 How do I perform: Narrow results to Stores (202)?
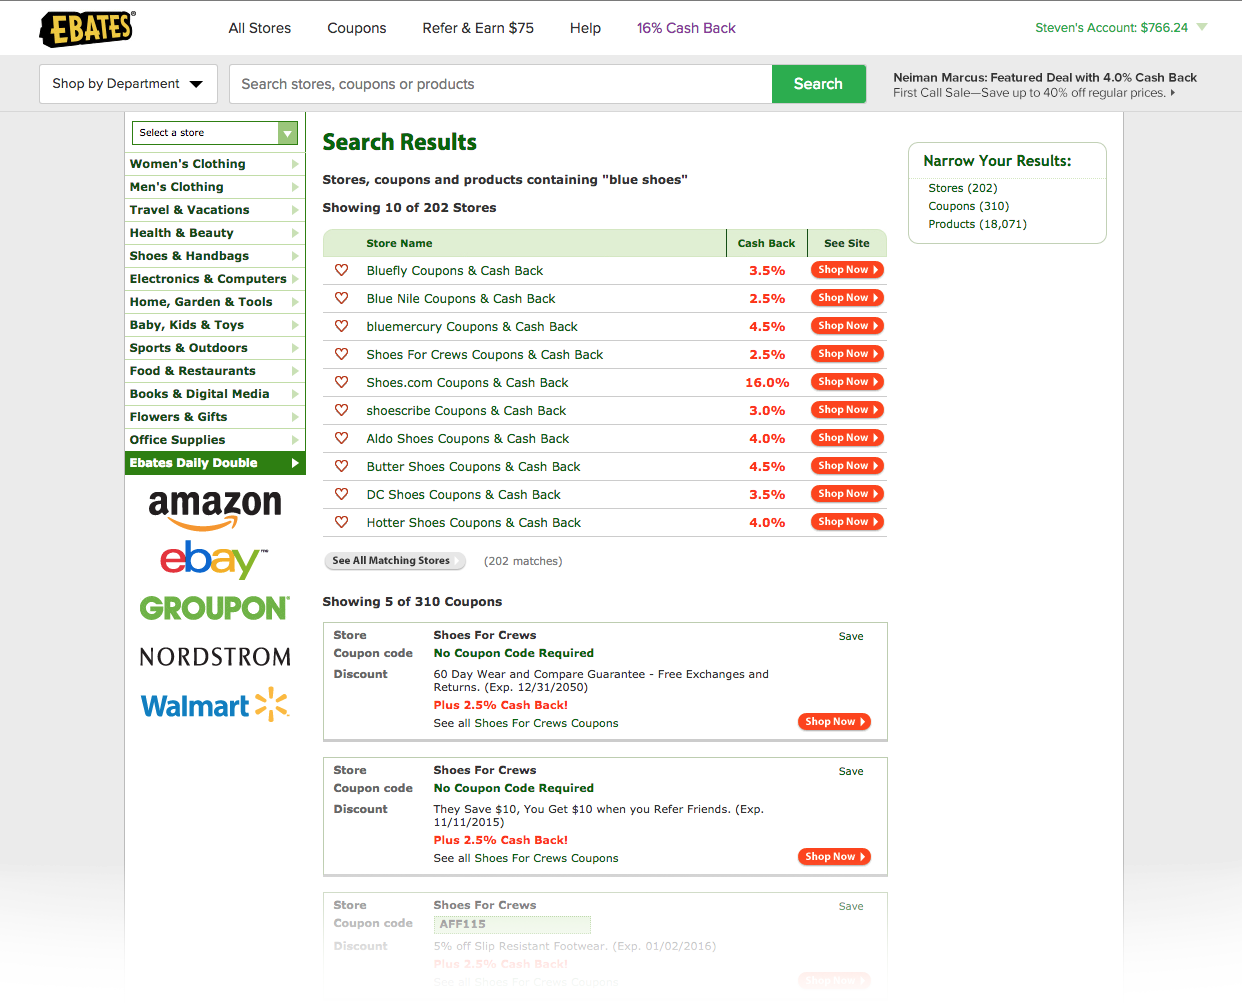tap(963, 188)
